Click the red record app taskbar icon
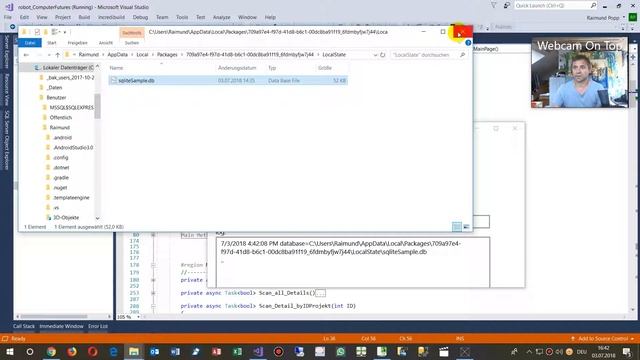The width and height of the screenshot is (640, 360). pyautogui.click(x=278, y=351)
